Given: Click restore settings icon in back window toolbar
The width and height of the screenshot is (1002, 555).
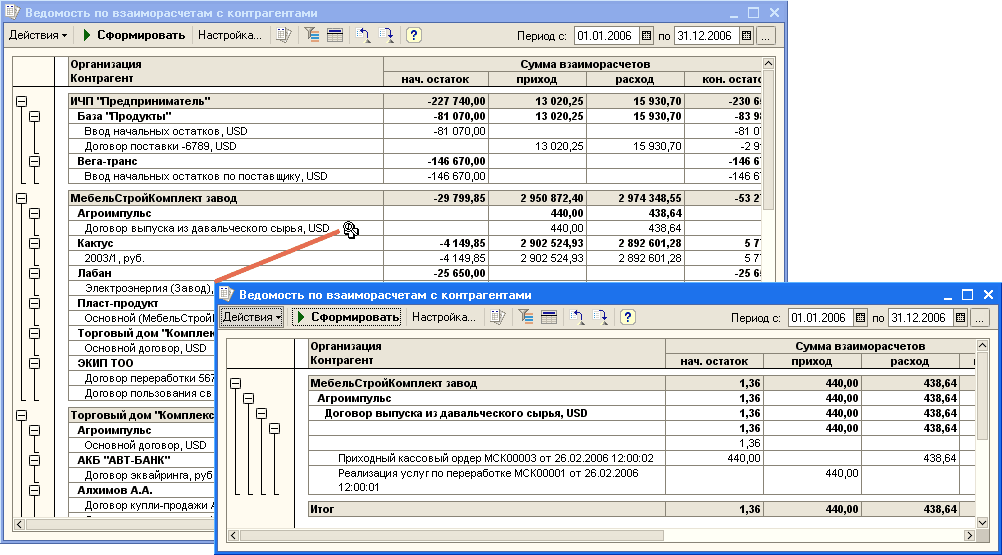Looking at the screenshot, I should click(x=363, y=35).
